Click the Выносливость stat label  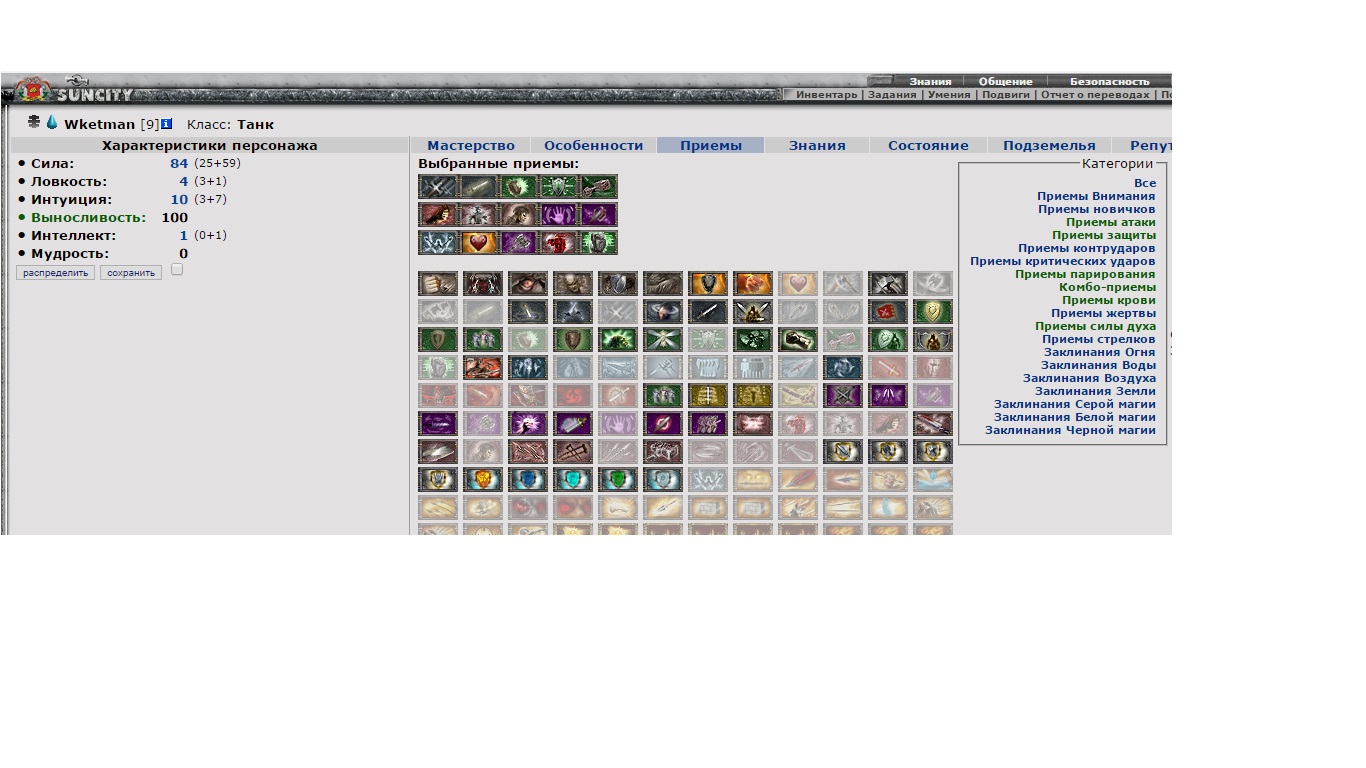pos(88,218)
